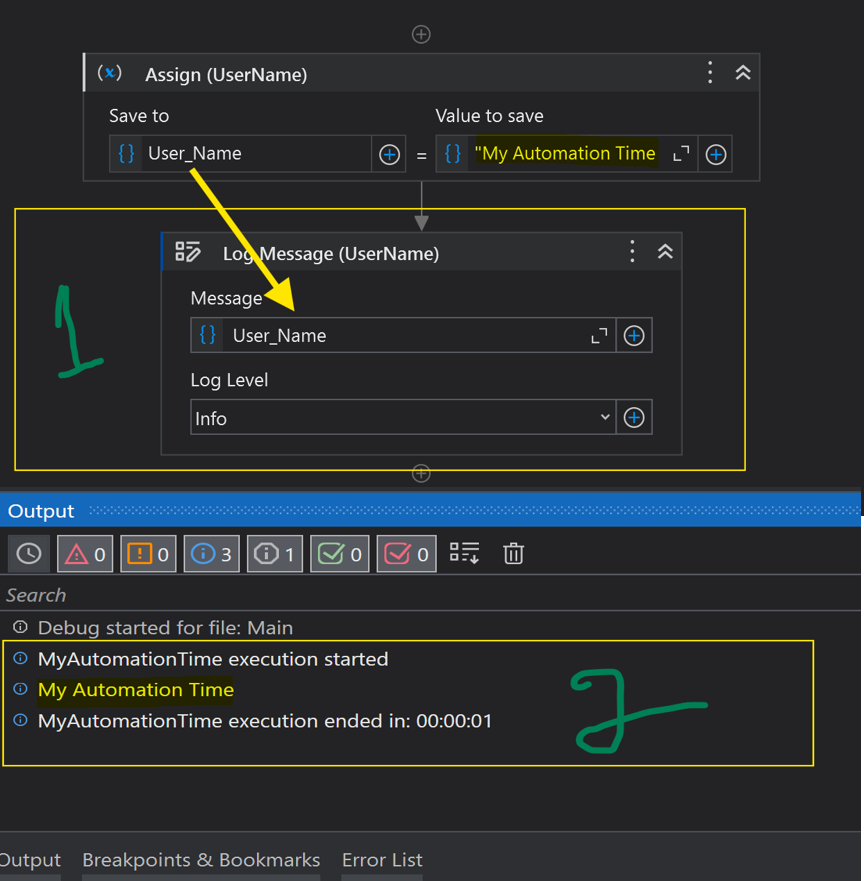Viewport: 864px width, 881px height.
Task: Expand the Message expression editor
Action: pyautogui.click(x=599, y=335)
